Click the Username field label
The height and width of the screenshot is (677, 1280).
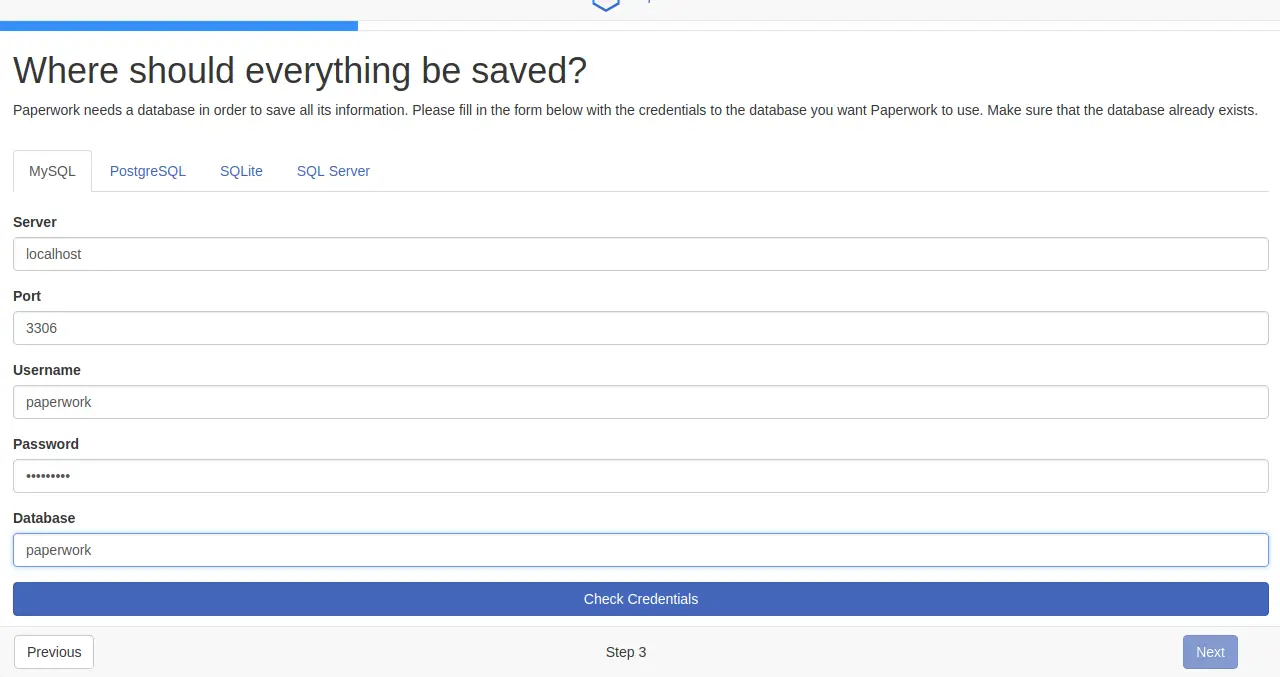click(x=47, y=370)
